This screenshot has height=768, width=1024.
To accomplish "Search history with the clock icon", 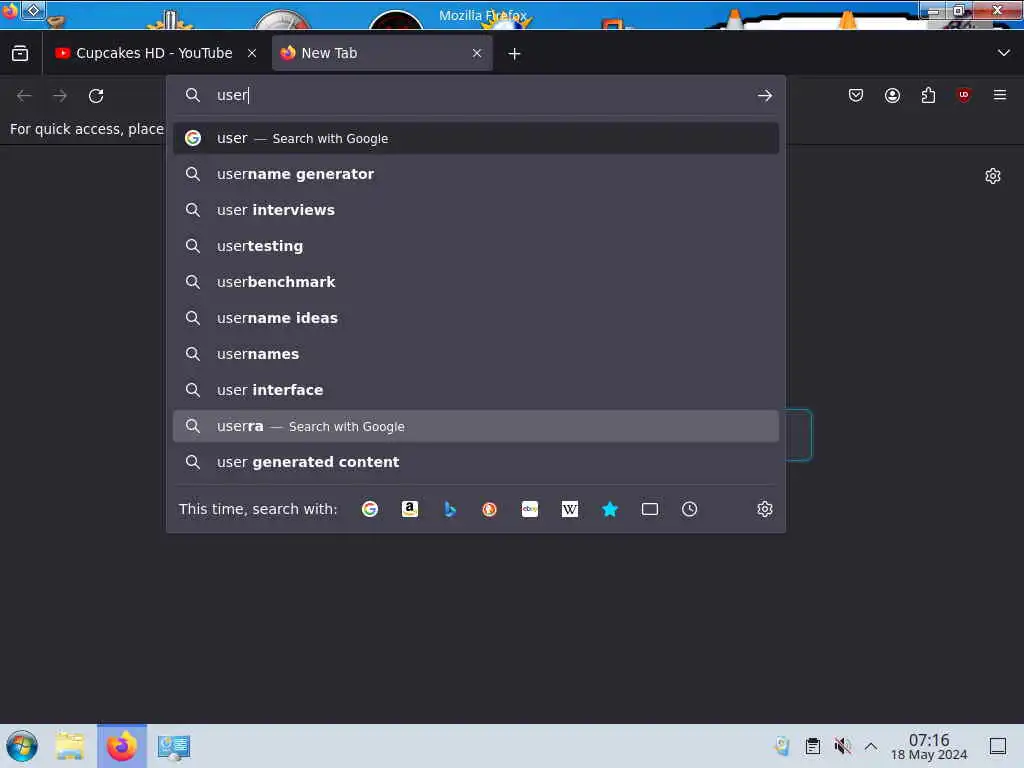I will (690, 509).
